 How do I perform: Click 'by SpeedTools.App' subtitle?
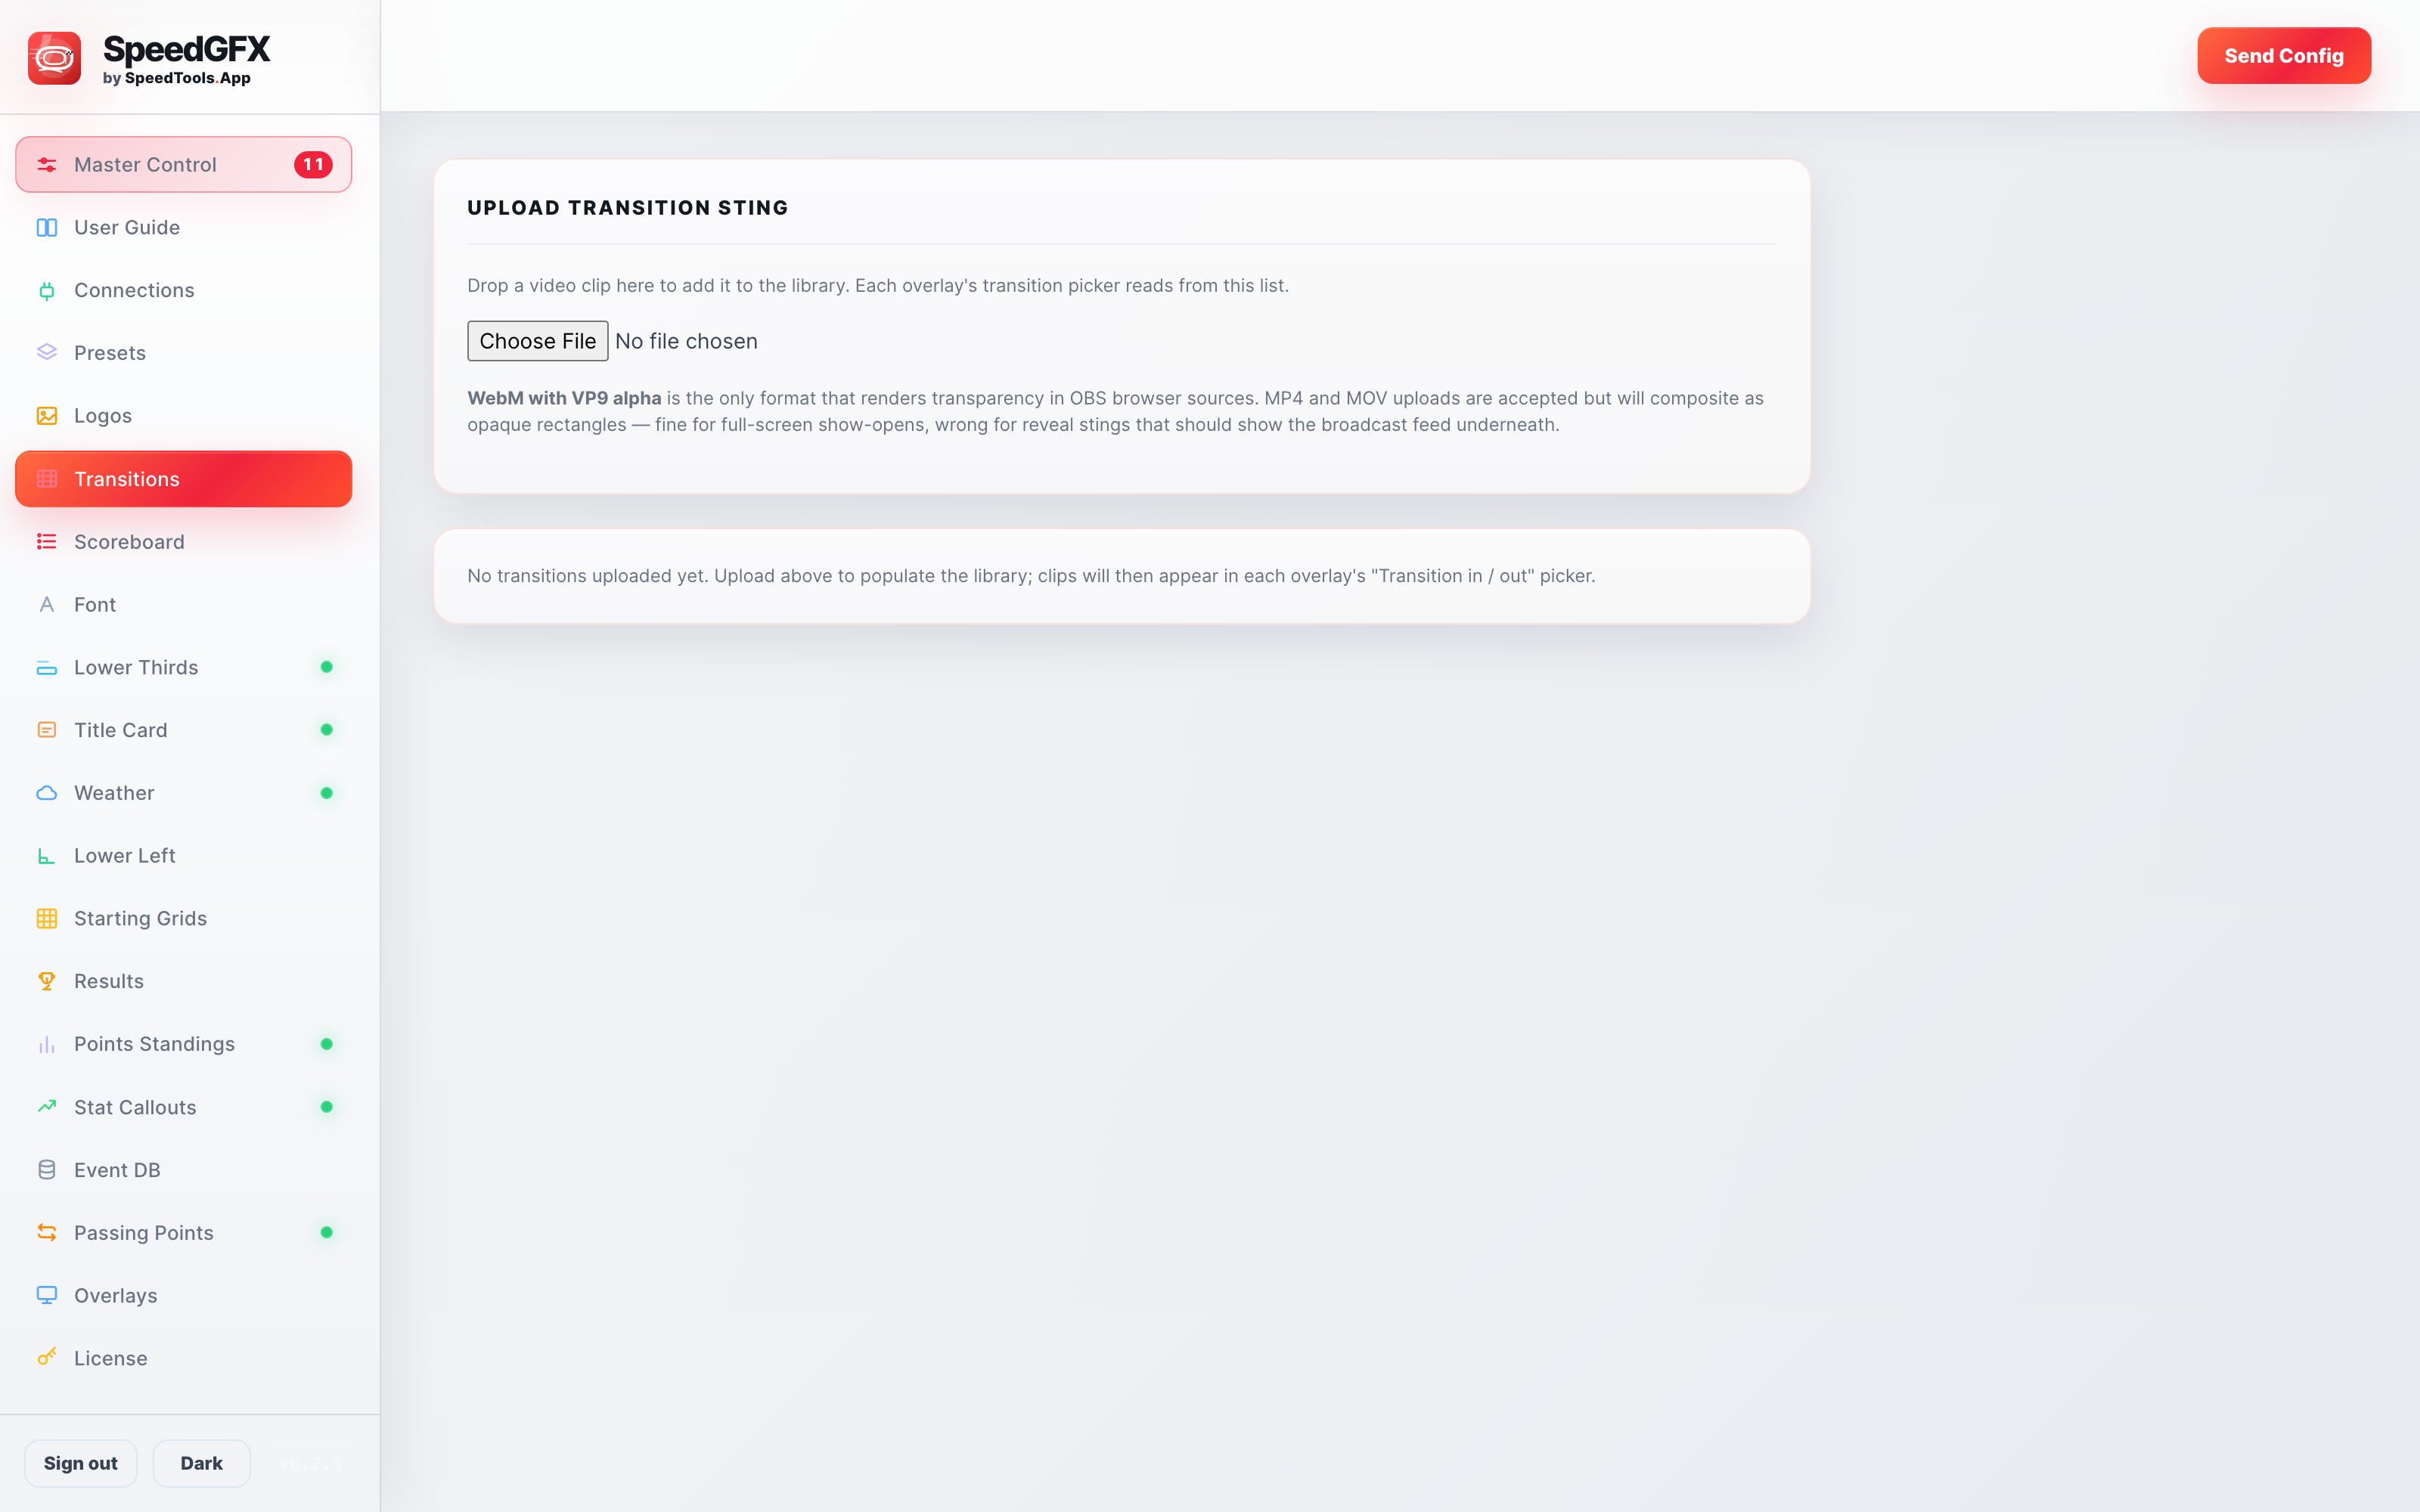tap(177, 78)
